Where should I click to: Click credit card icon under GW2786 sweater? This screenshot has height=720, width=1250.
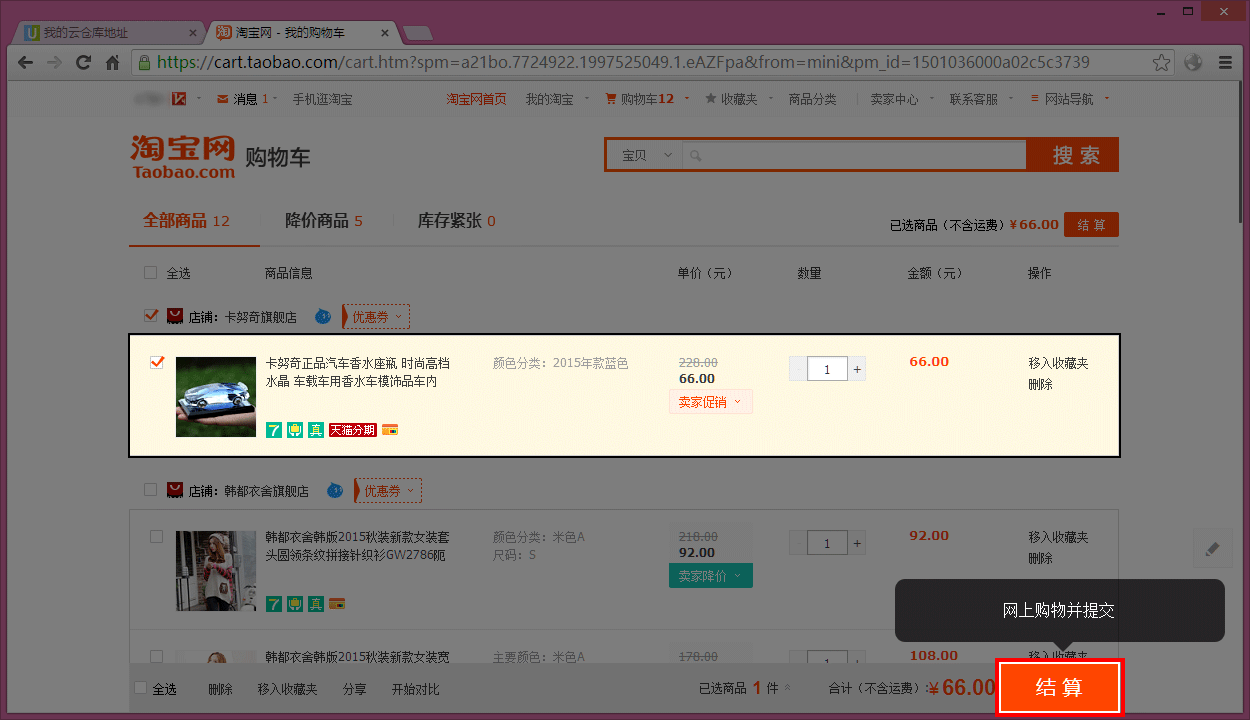[338, 603]
